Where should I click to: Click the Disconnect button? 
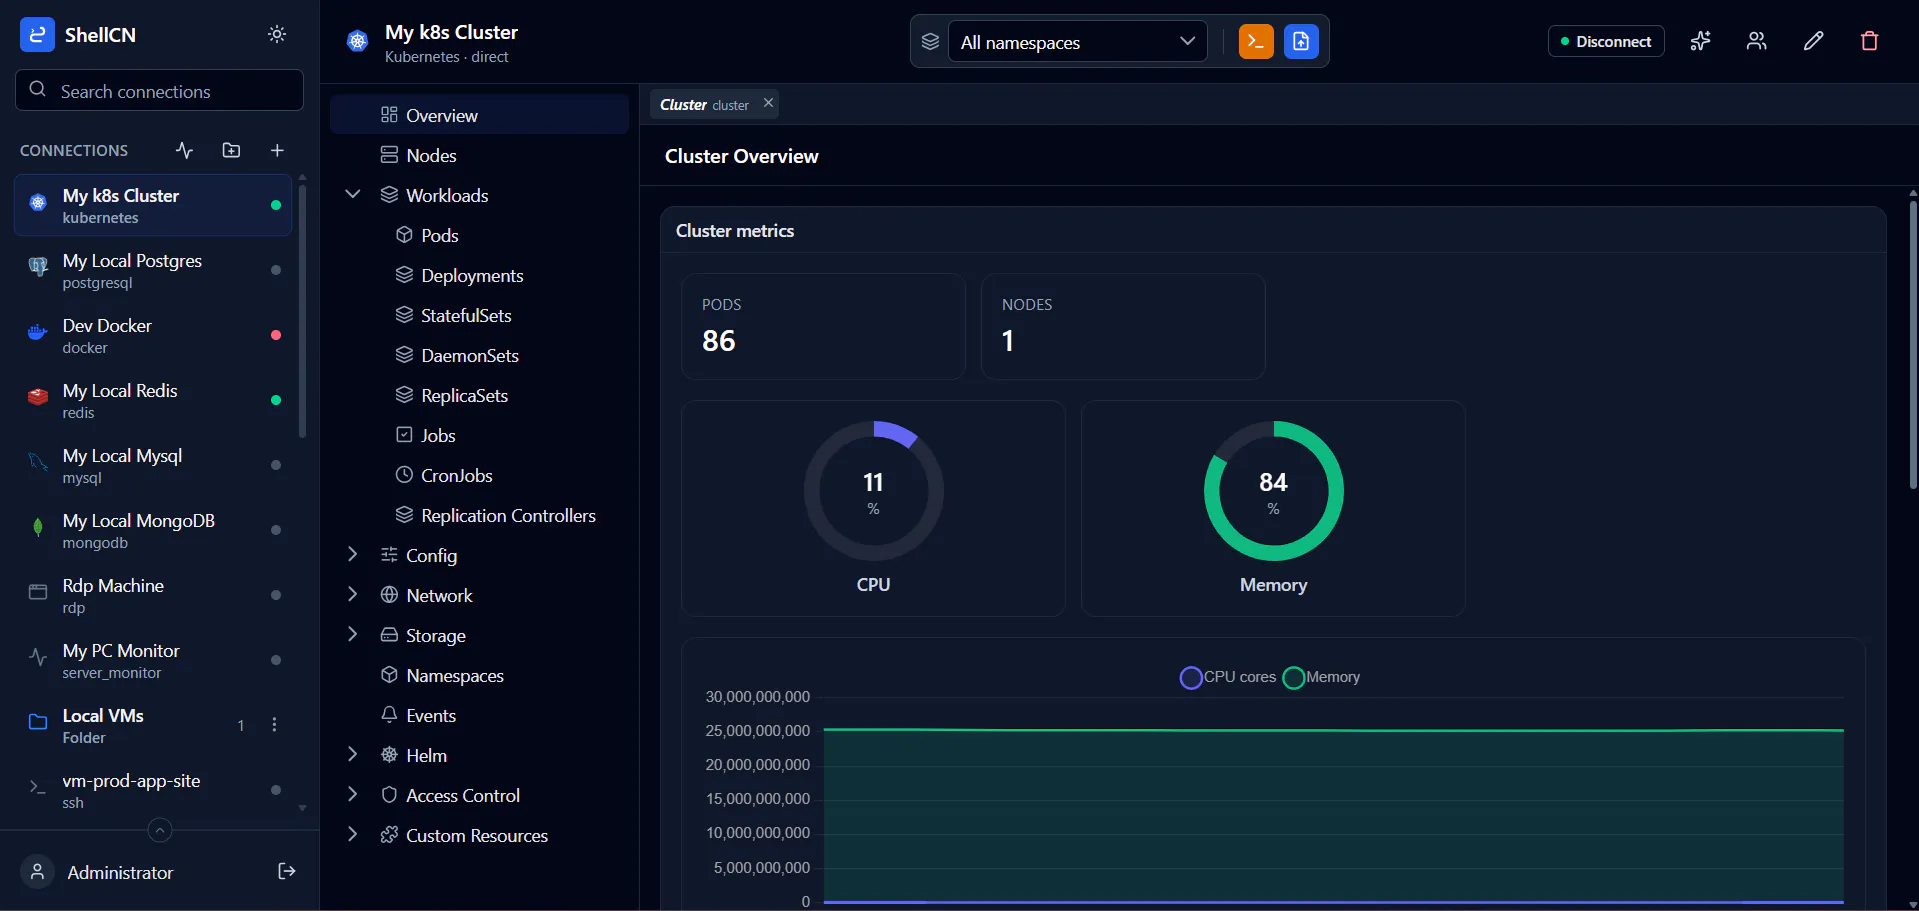click(x=1606, y=41)
